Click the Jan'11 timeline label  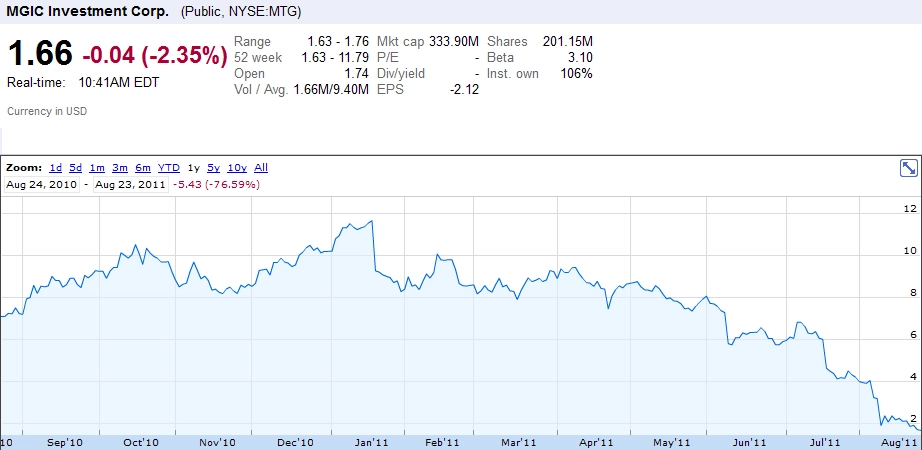373,442
